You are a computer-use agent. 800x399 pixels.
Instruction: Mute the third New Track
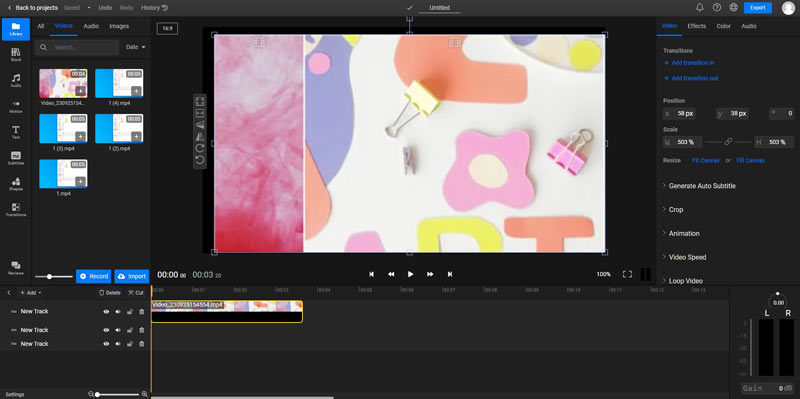click(x=118, y=344)
